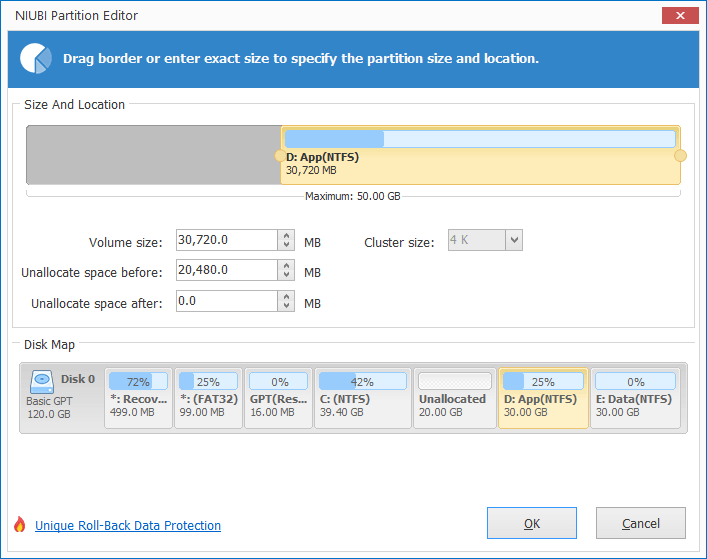Screen dimensions: 707x559
Task: Click left border handle of D: App partition
Action: pyautogui.click(x=280, y=156)
